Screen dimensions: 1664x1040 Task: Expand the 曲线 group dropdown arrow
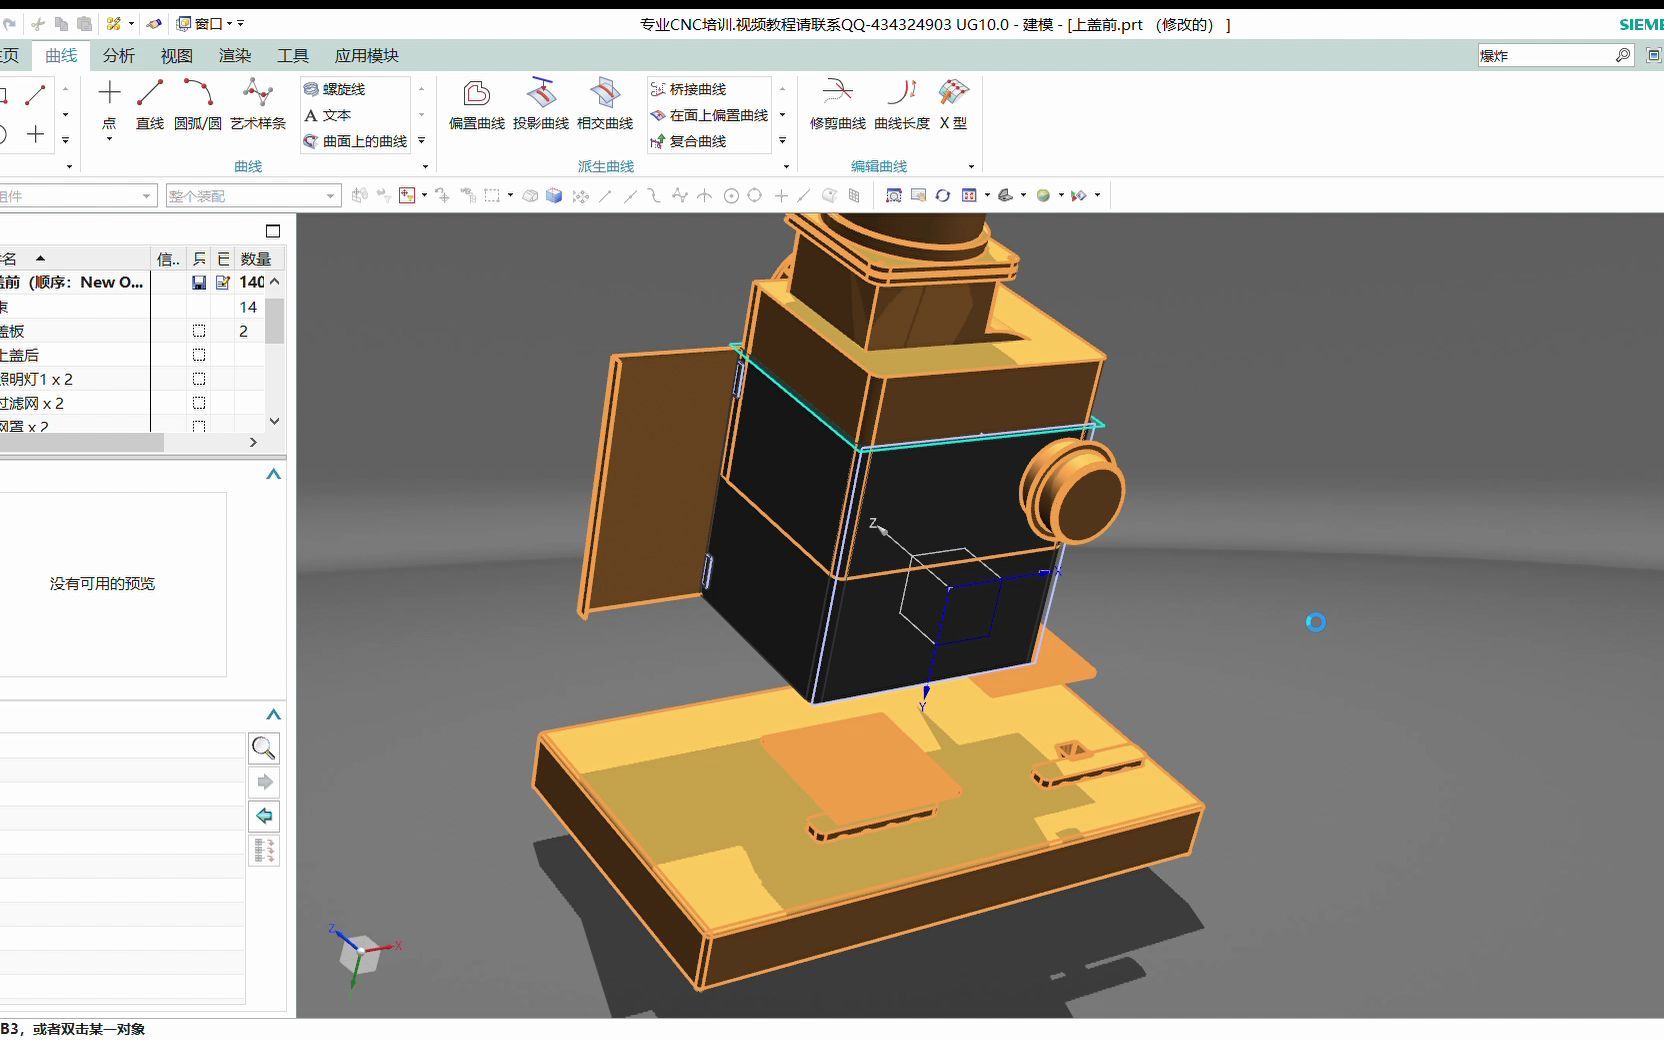(423, 166)
